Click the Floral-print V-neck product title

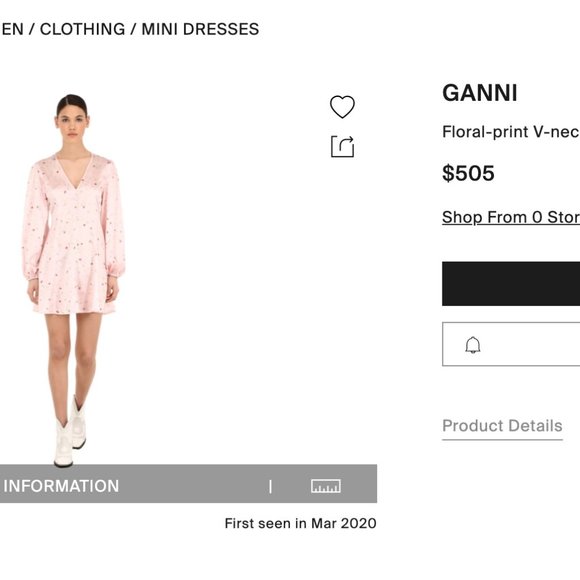511,132
